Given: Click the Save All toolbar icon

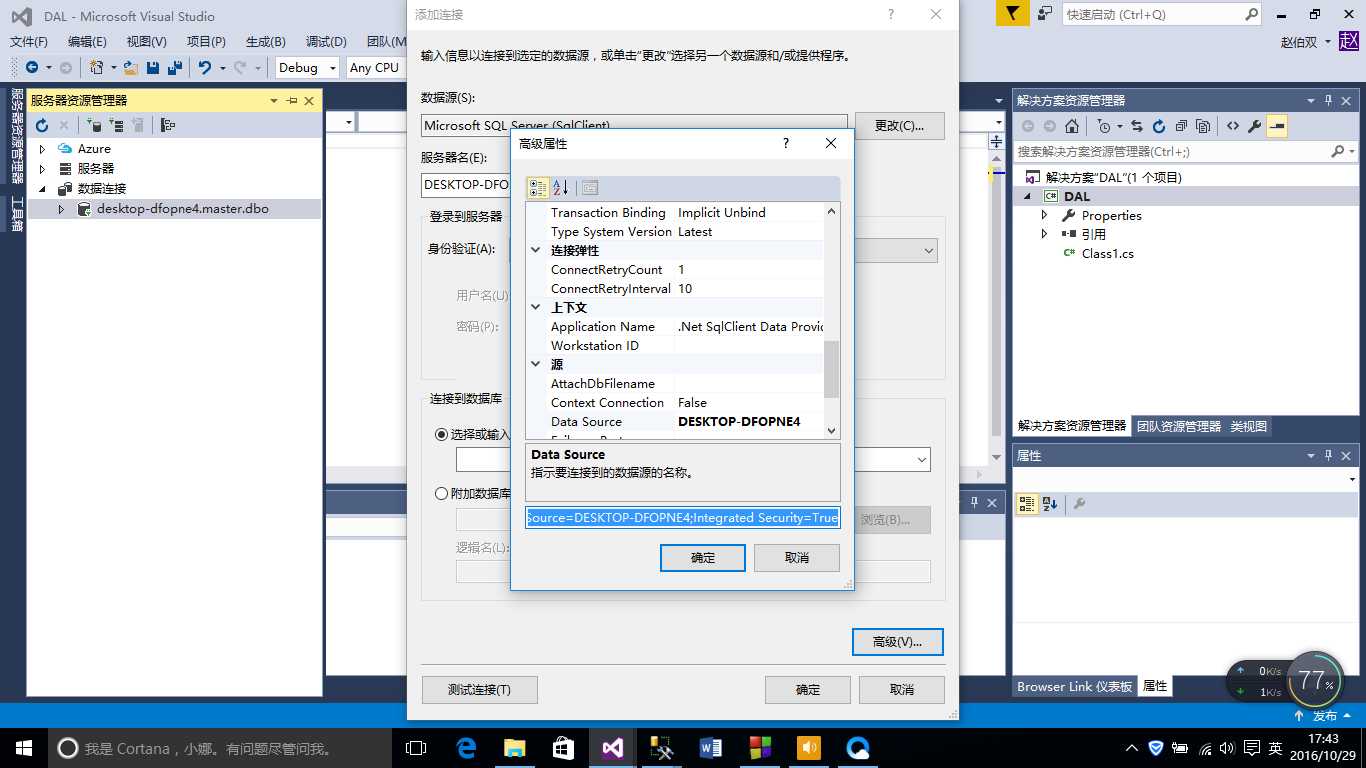Looking at the screenshot, I should coord(174,68).
